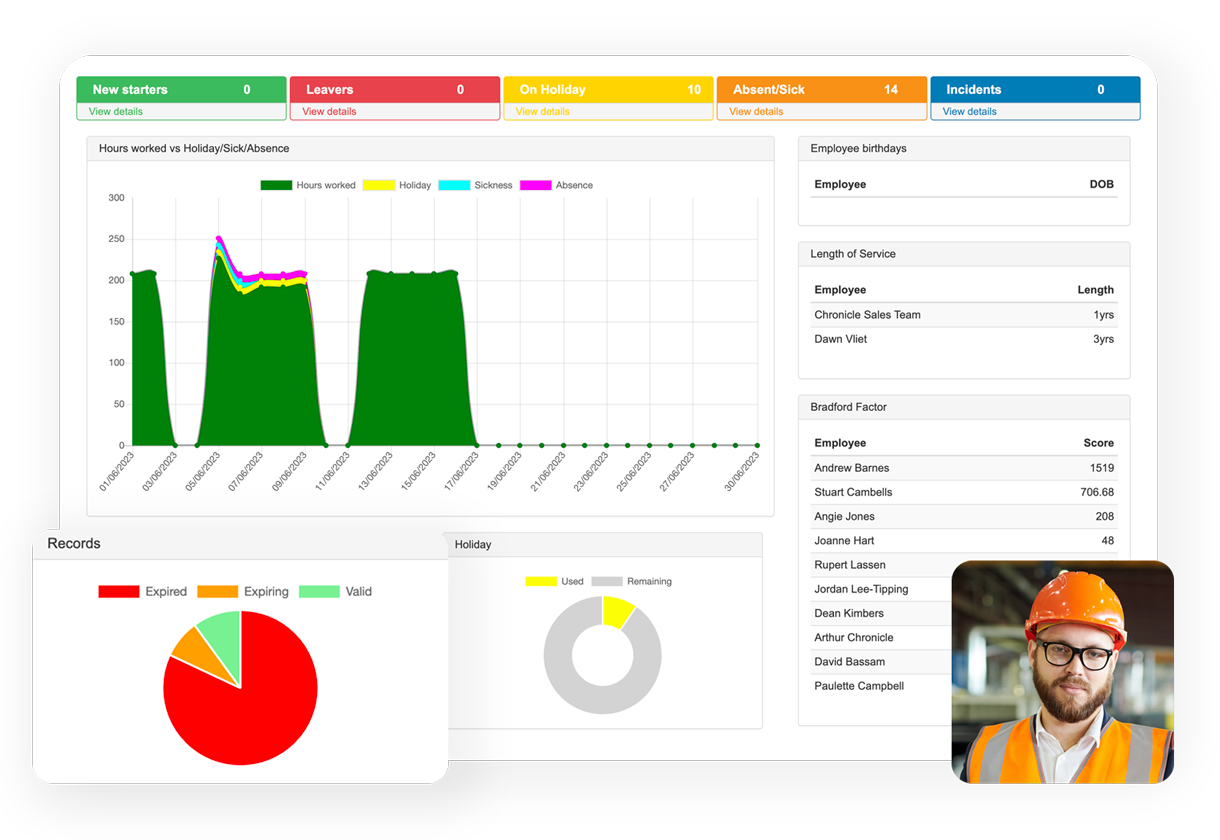Viewport: 1220px width, 840px height.
Task: Click the Records panel header
Action: (74, 544)
